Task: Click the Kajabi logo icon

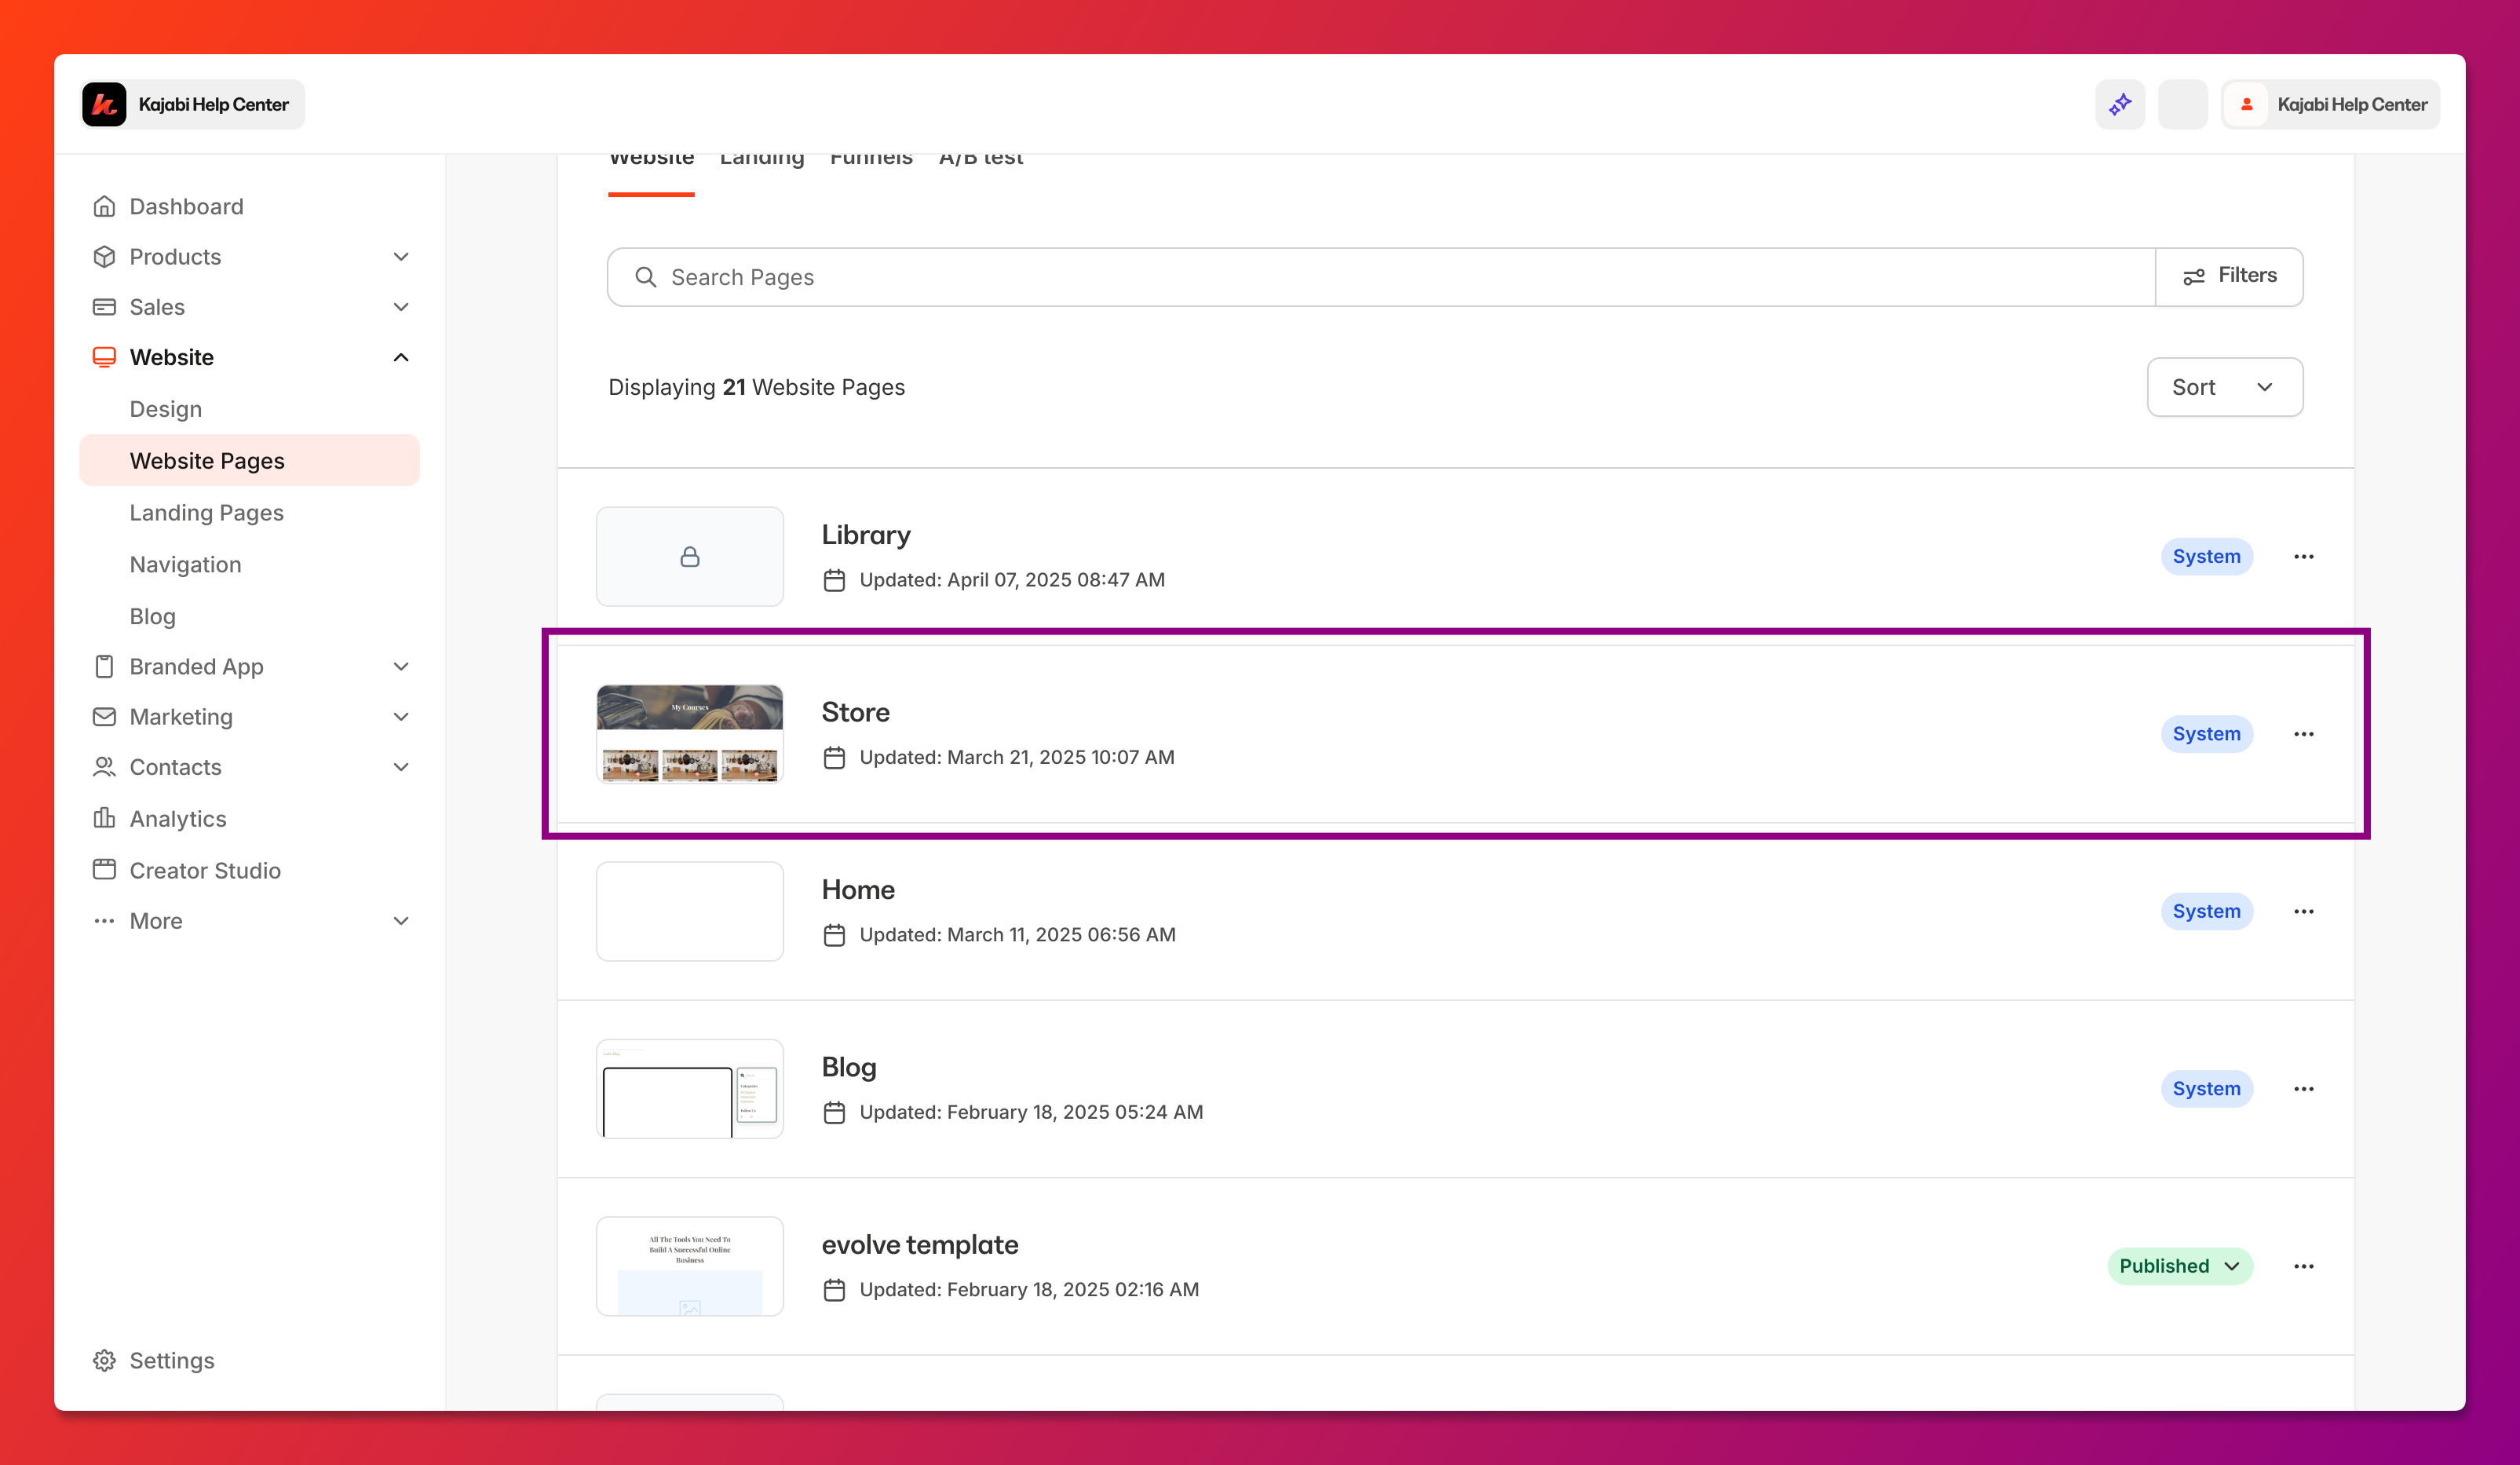Action: tap(104, 104)
